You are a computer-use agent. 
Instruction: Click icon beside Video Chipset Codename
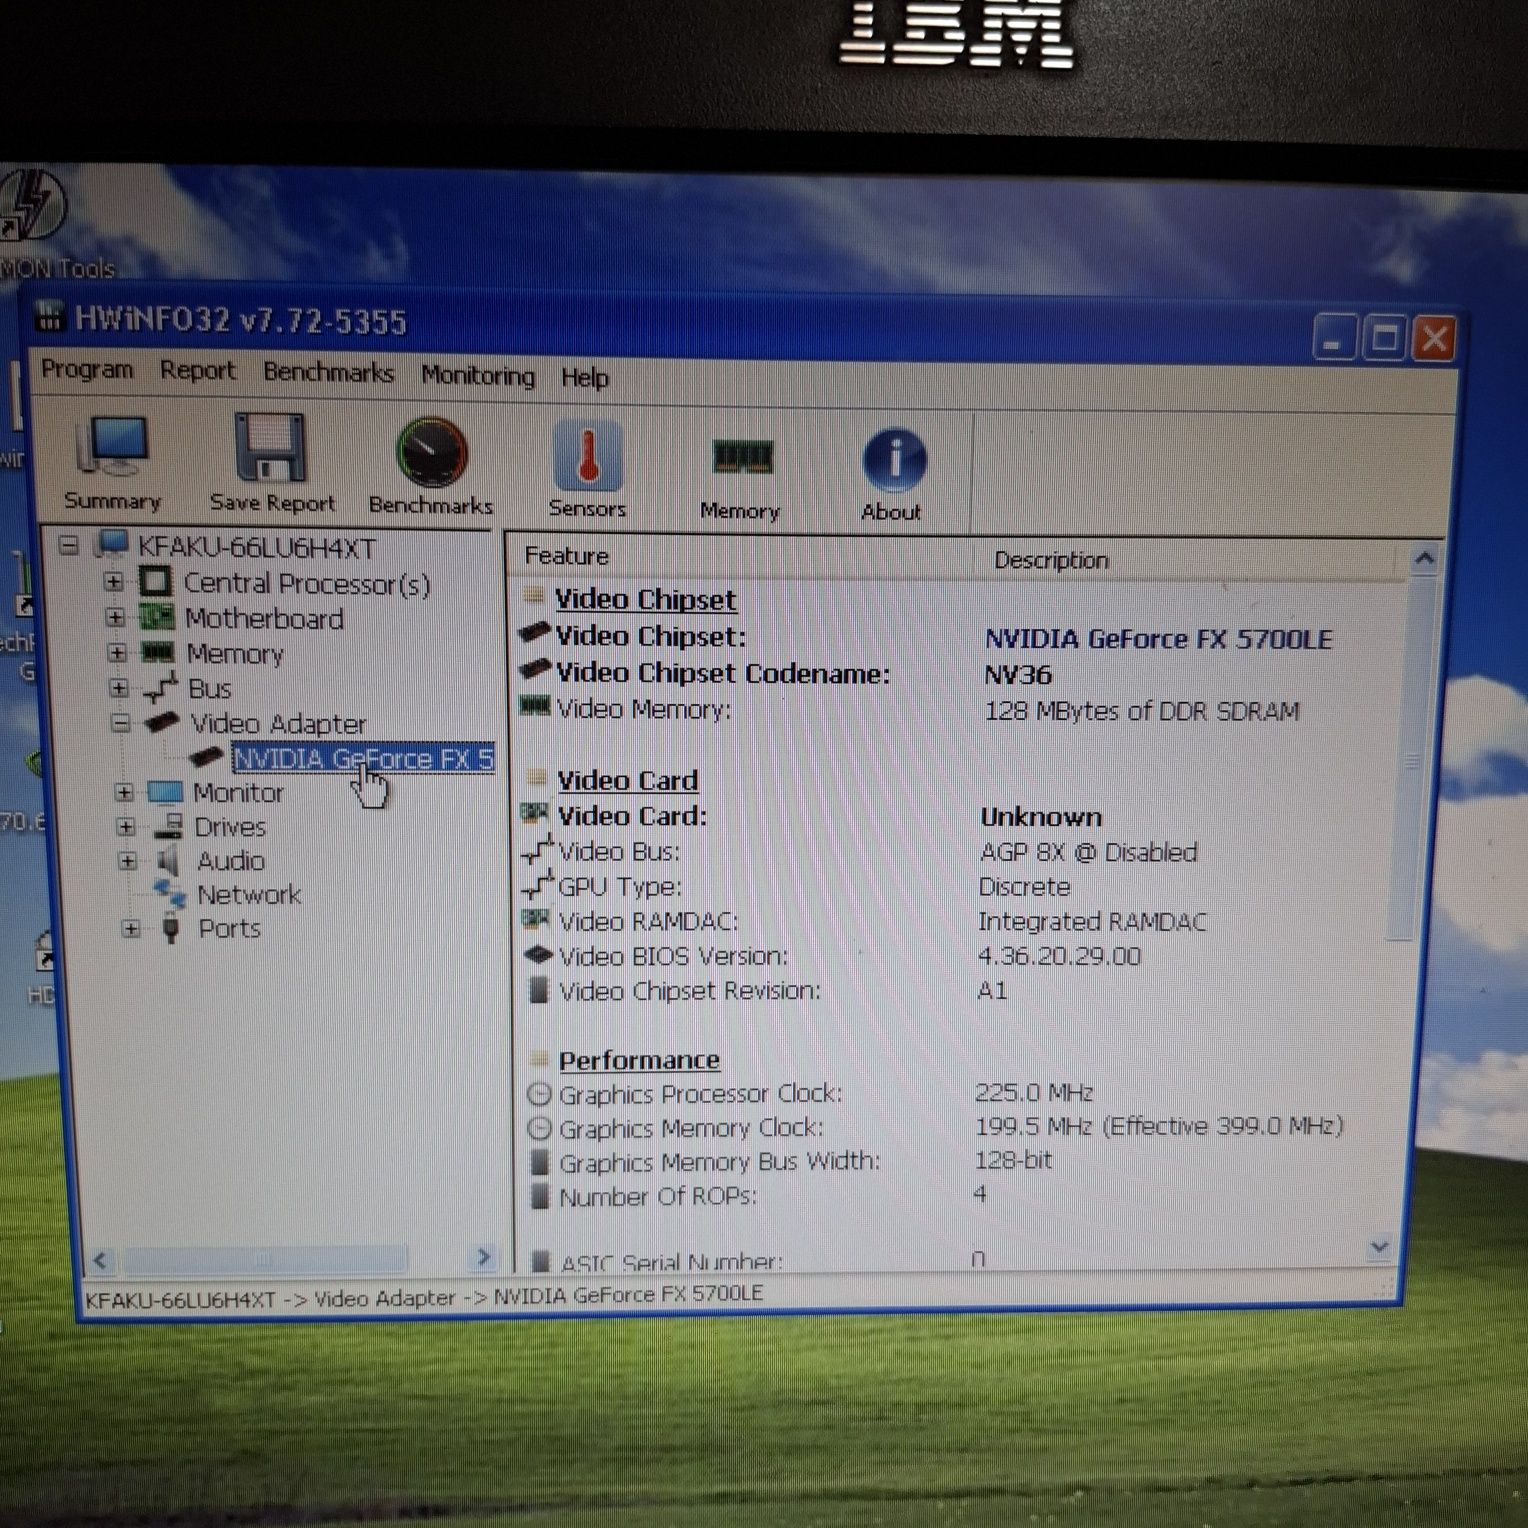[x=535, y=669]
